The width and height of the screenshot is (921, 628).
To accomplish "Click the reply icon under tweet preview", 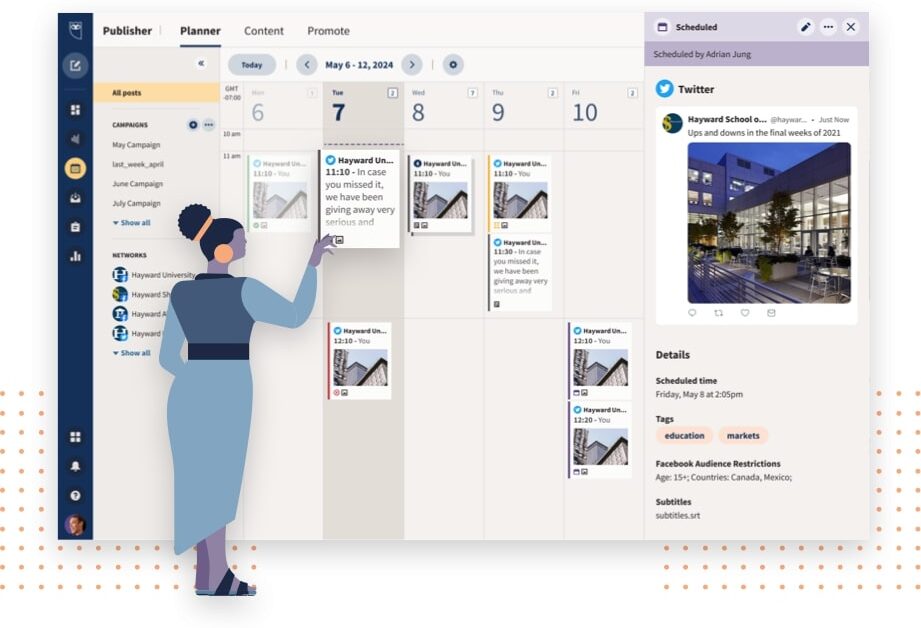I will [692, 313].
